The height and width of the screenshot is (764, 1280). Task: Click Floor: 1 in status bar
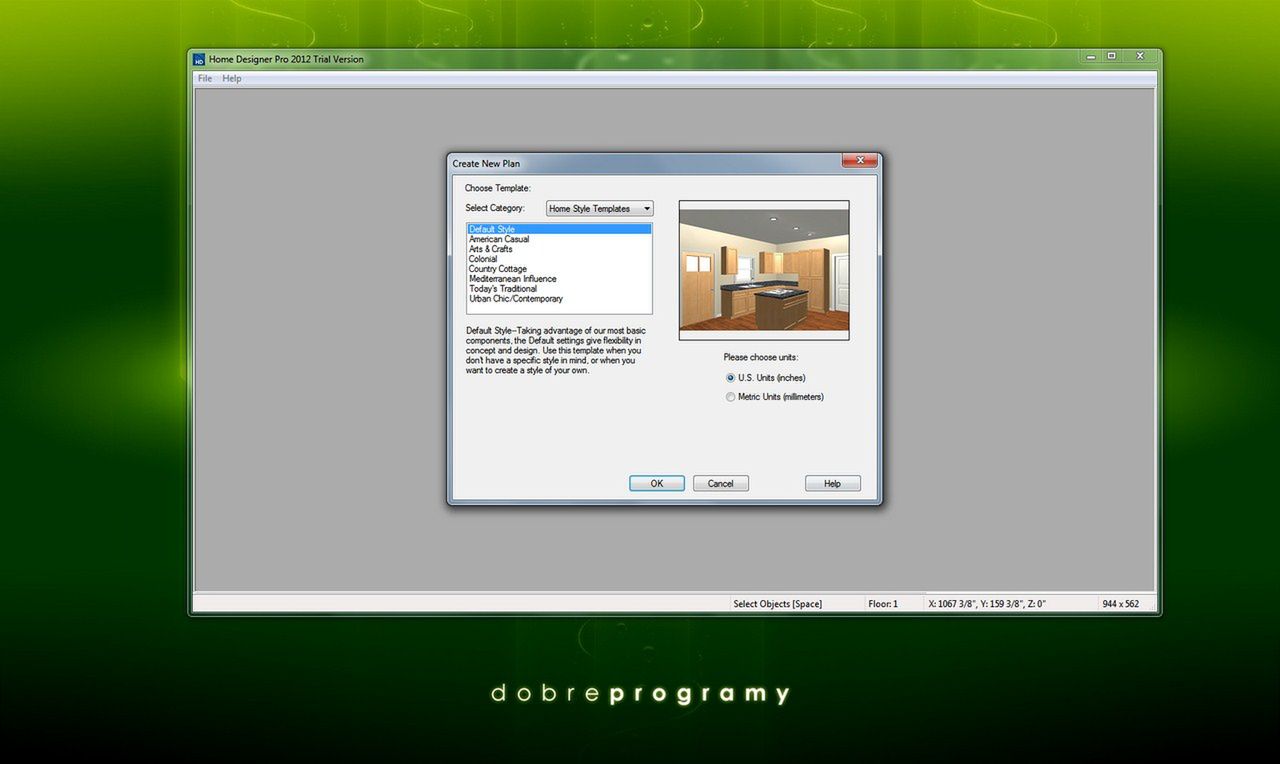[883, 604]
